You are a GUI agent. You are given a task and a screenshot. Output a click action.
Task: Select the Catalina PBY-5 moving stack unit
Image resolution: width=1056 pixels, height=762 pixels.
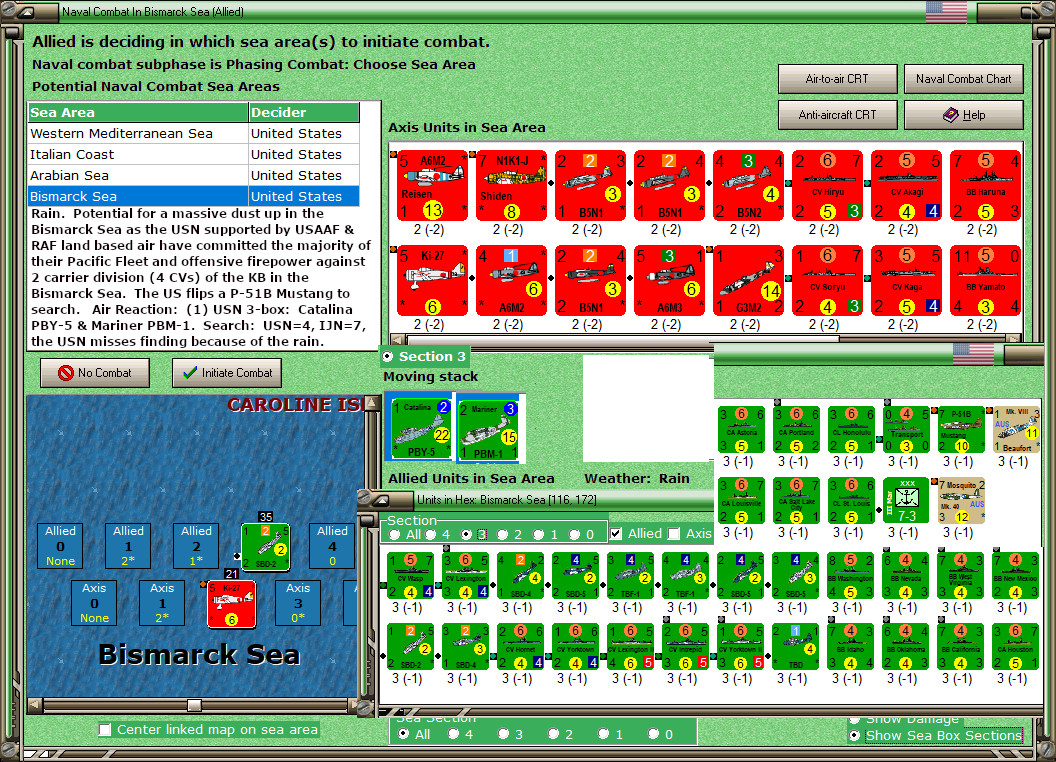click(421, 428)
